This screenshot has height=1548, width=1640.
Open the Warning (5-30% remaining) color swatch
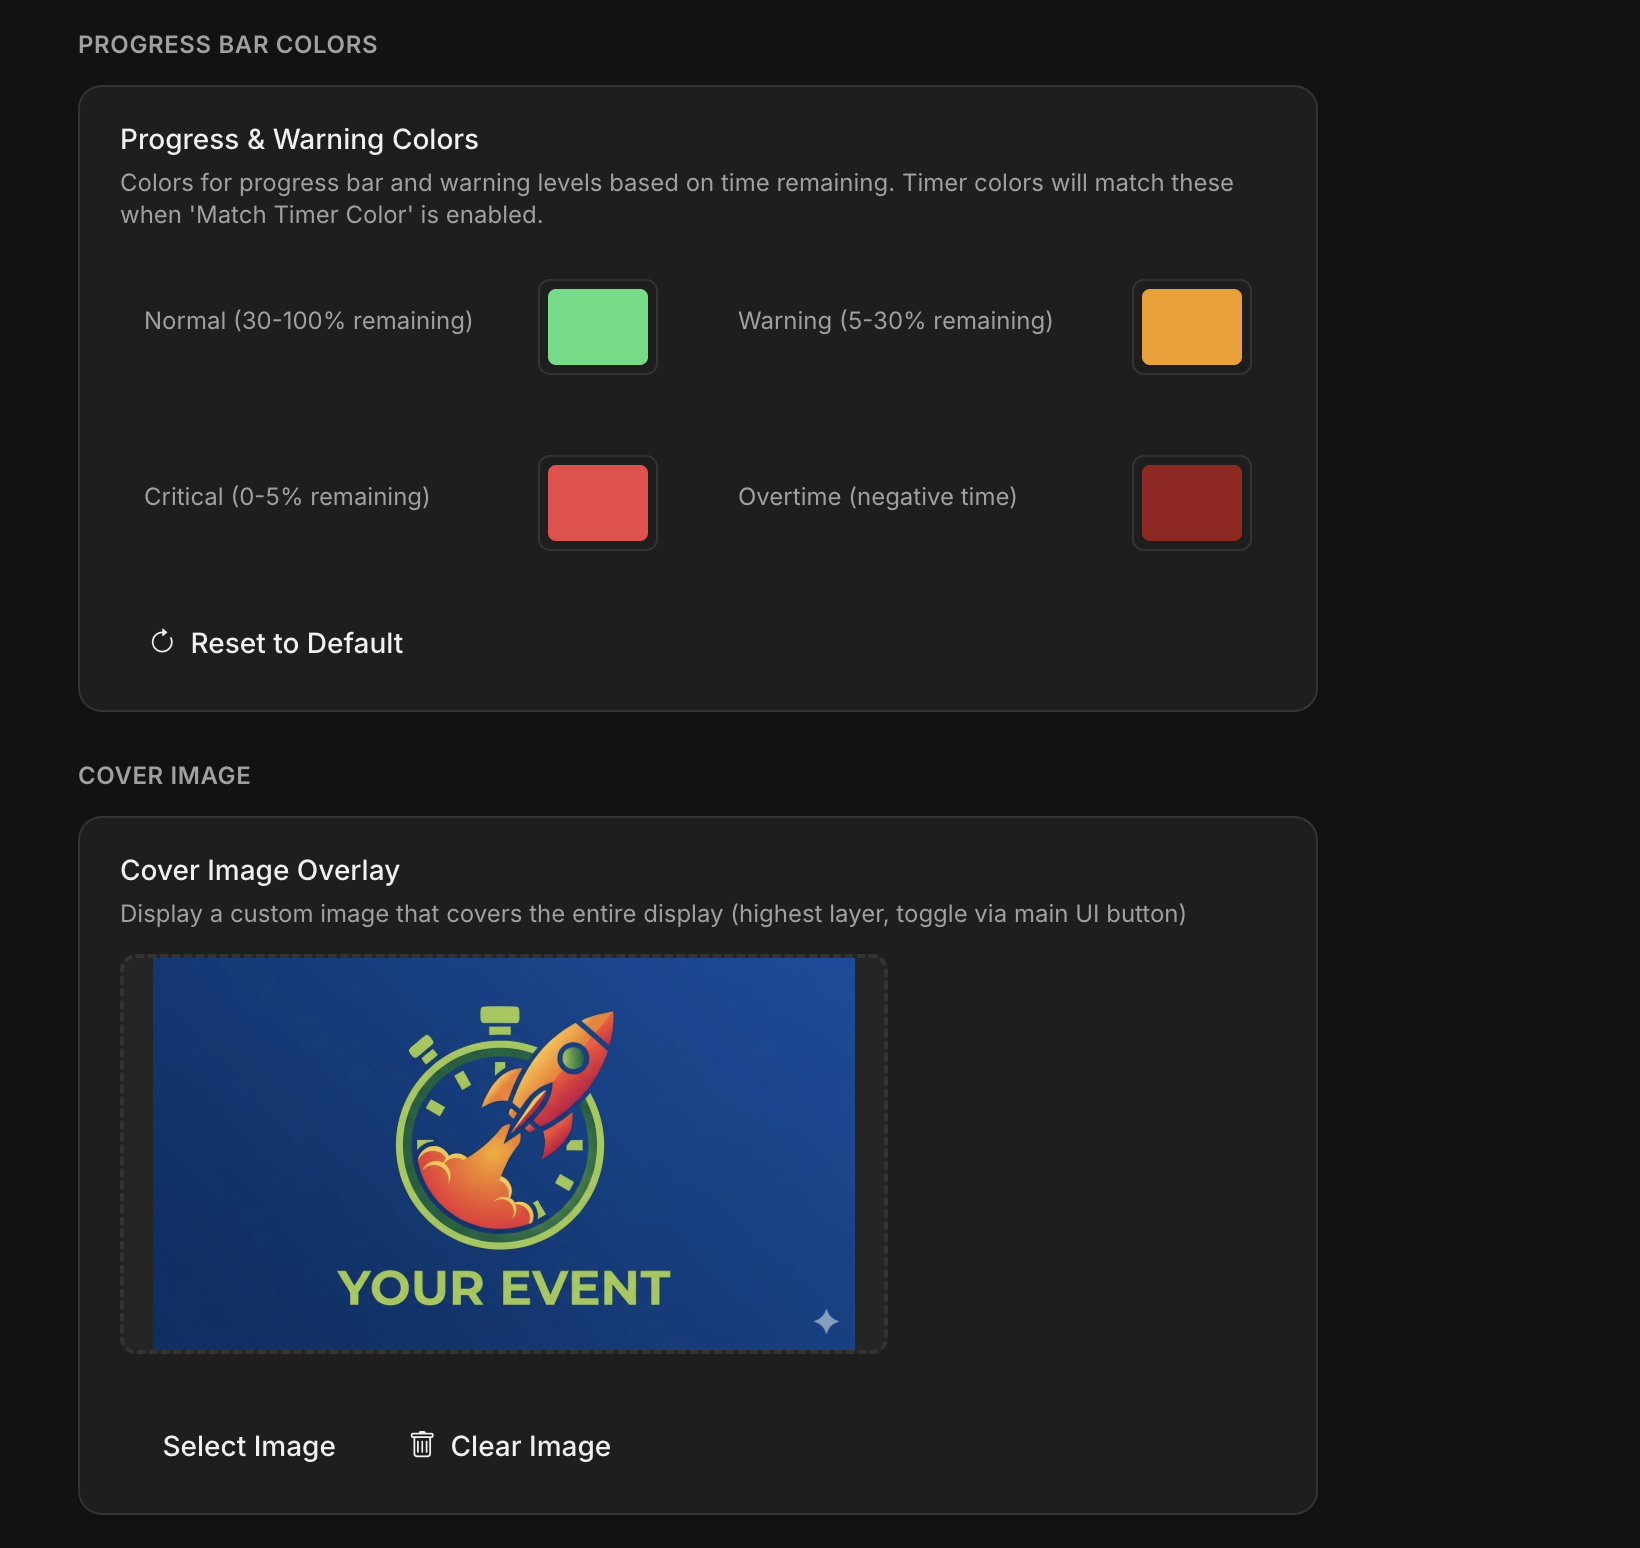pos(1190,327)
